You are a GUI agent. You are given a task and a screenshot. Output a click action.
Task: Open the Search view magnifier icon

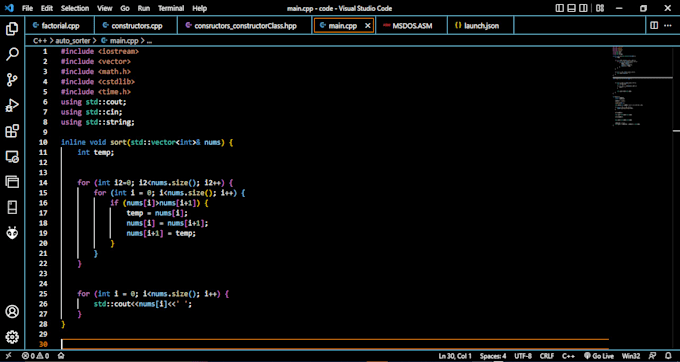12,54
